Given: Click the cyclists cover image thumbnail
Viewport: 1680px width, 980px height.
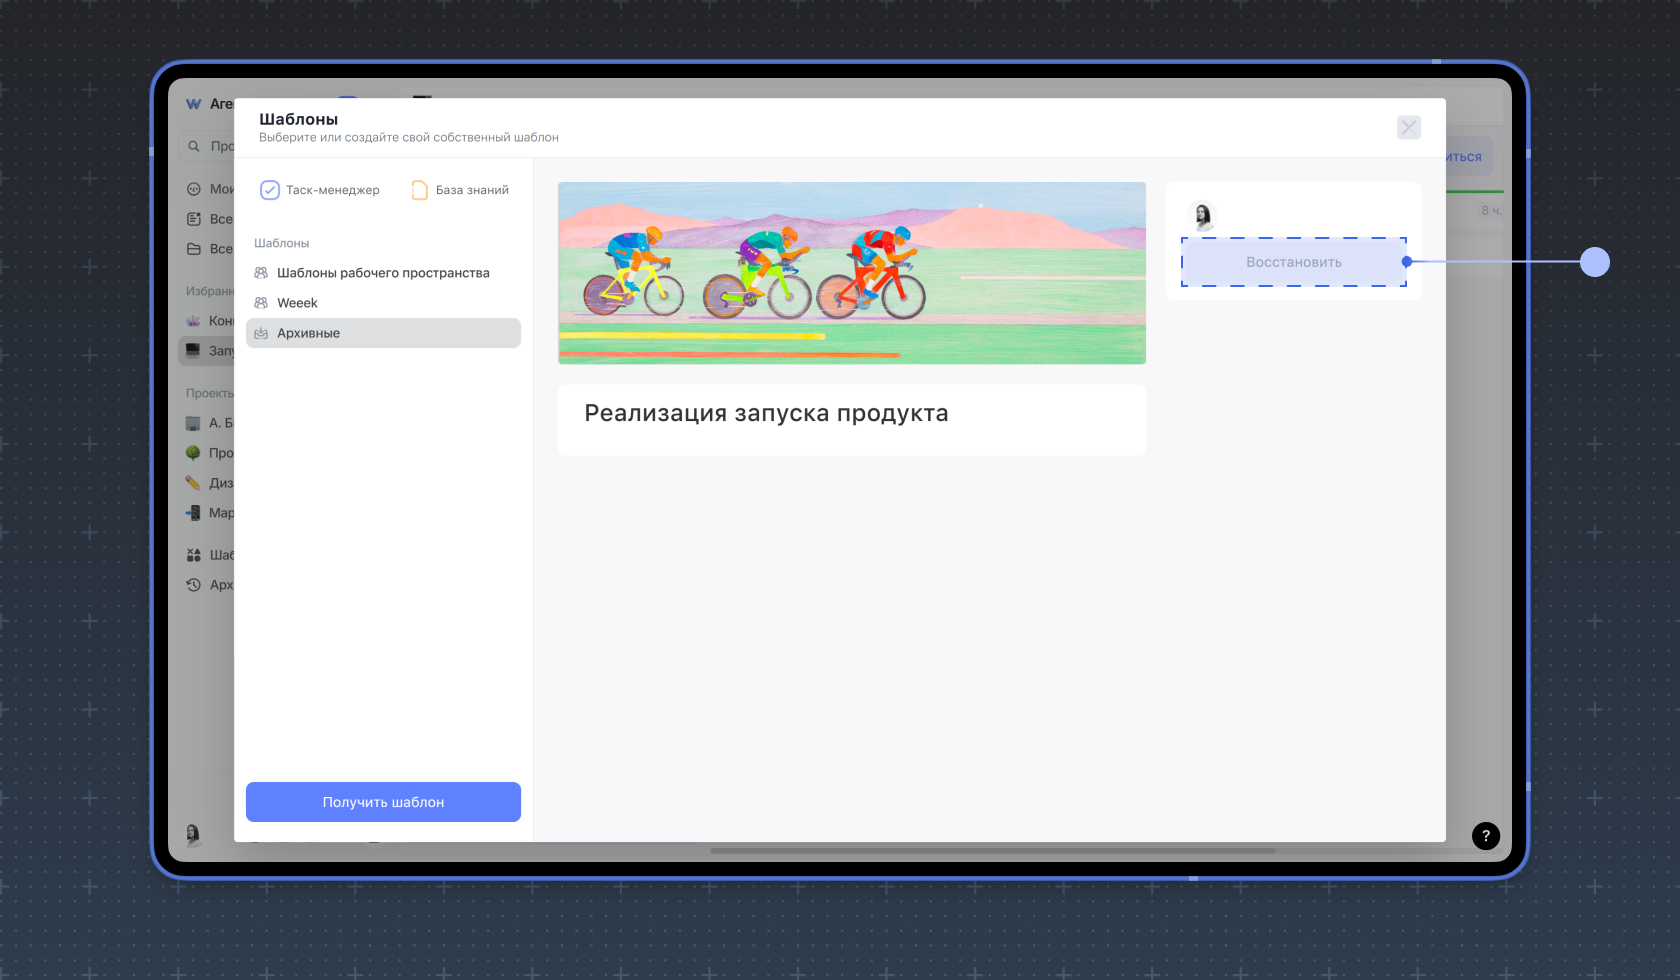Looking at the screenshot, I should point(851,273).
